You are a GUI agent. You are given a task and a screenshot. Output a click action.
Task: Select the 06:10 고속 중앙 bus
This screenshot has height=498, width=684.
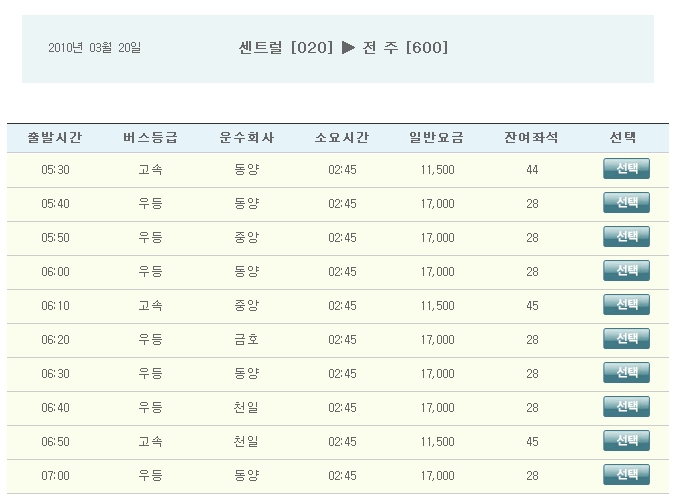[626, 305]
